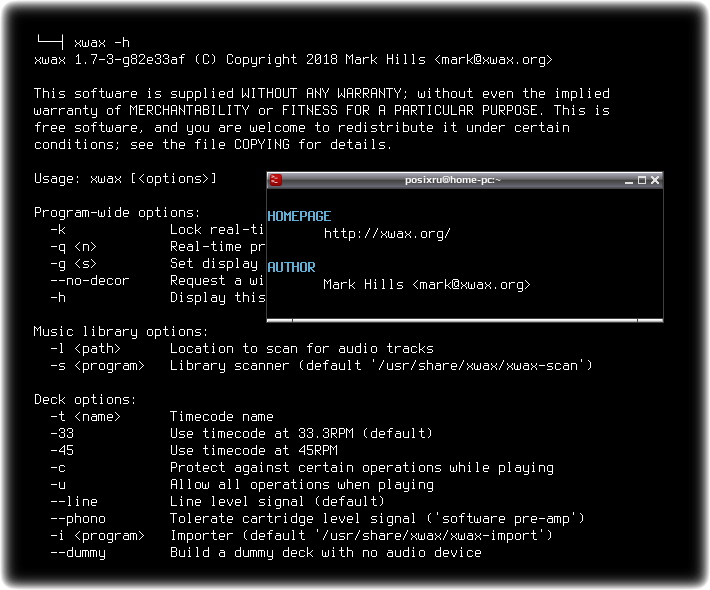Maximize the posixru@home-pc terminal window
Viewport: 710px width, 590px height.
(x=642, y=180)
